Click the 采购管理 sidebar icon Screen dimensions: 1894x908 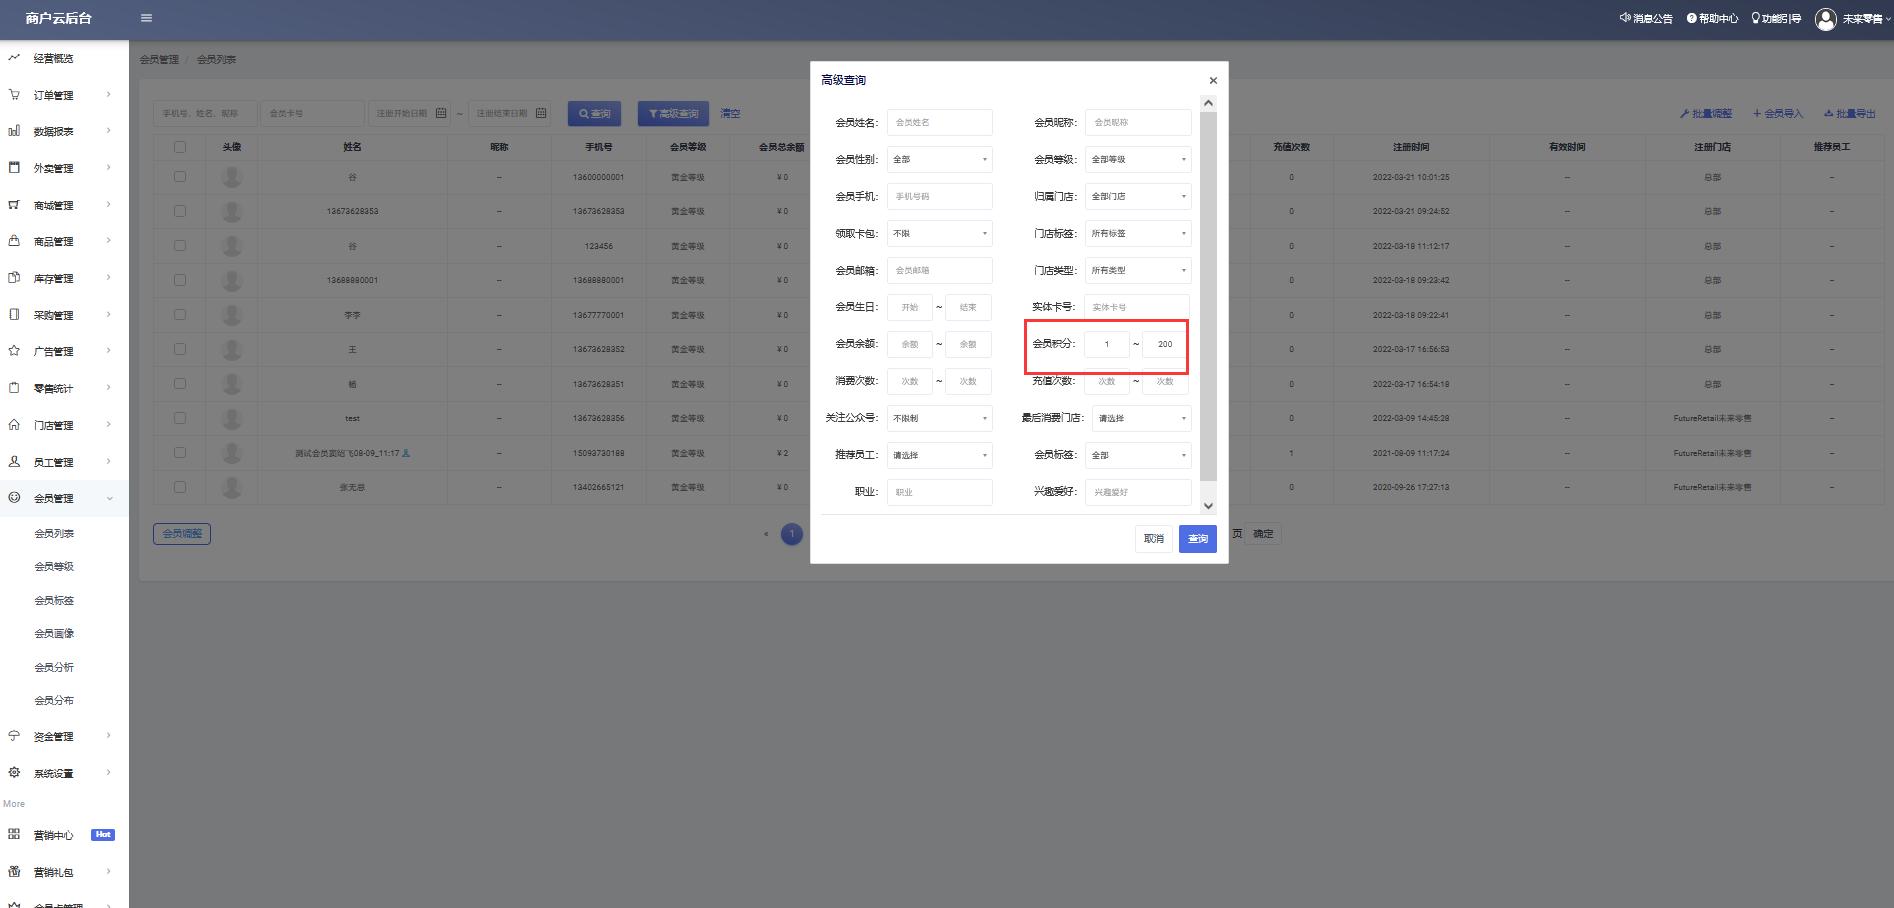(x=14, y=314)
